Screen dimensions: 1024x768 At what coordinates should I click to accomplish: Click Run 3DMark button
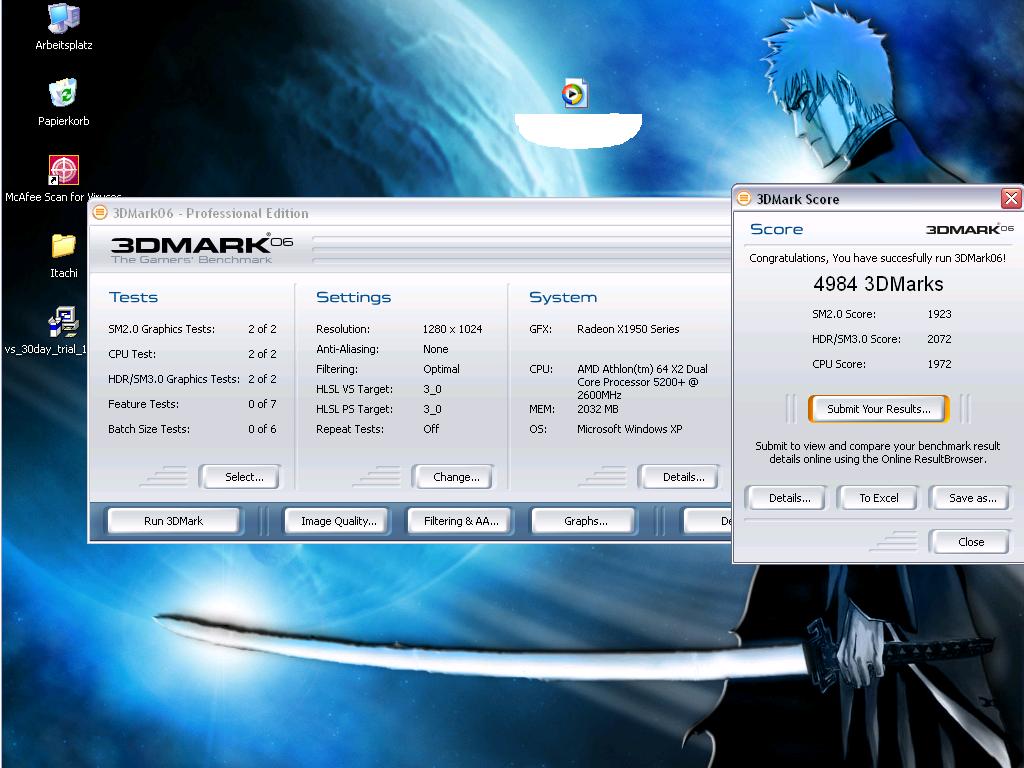pyautogui.click(x=174, y=521)
